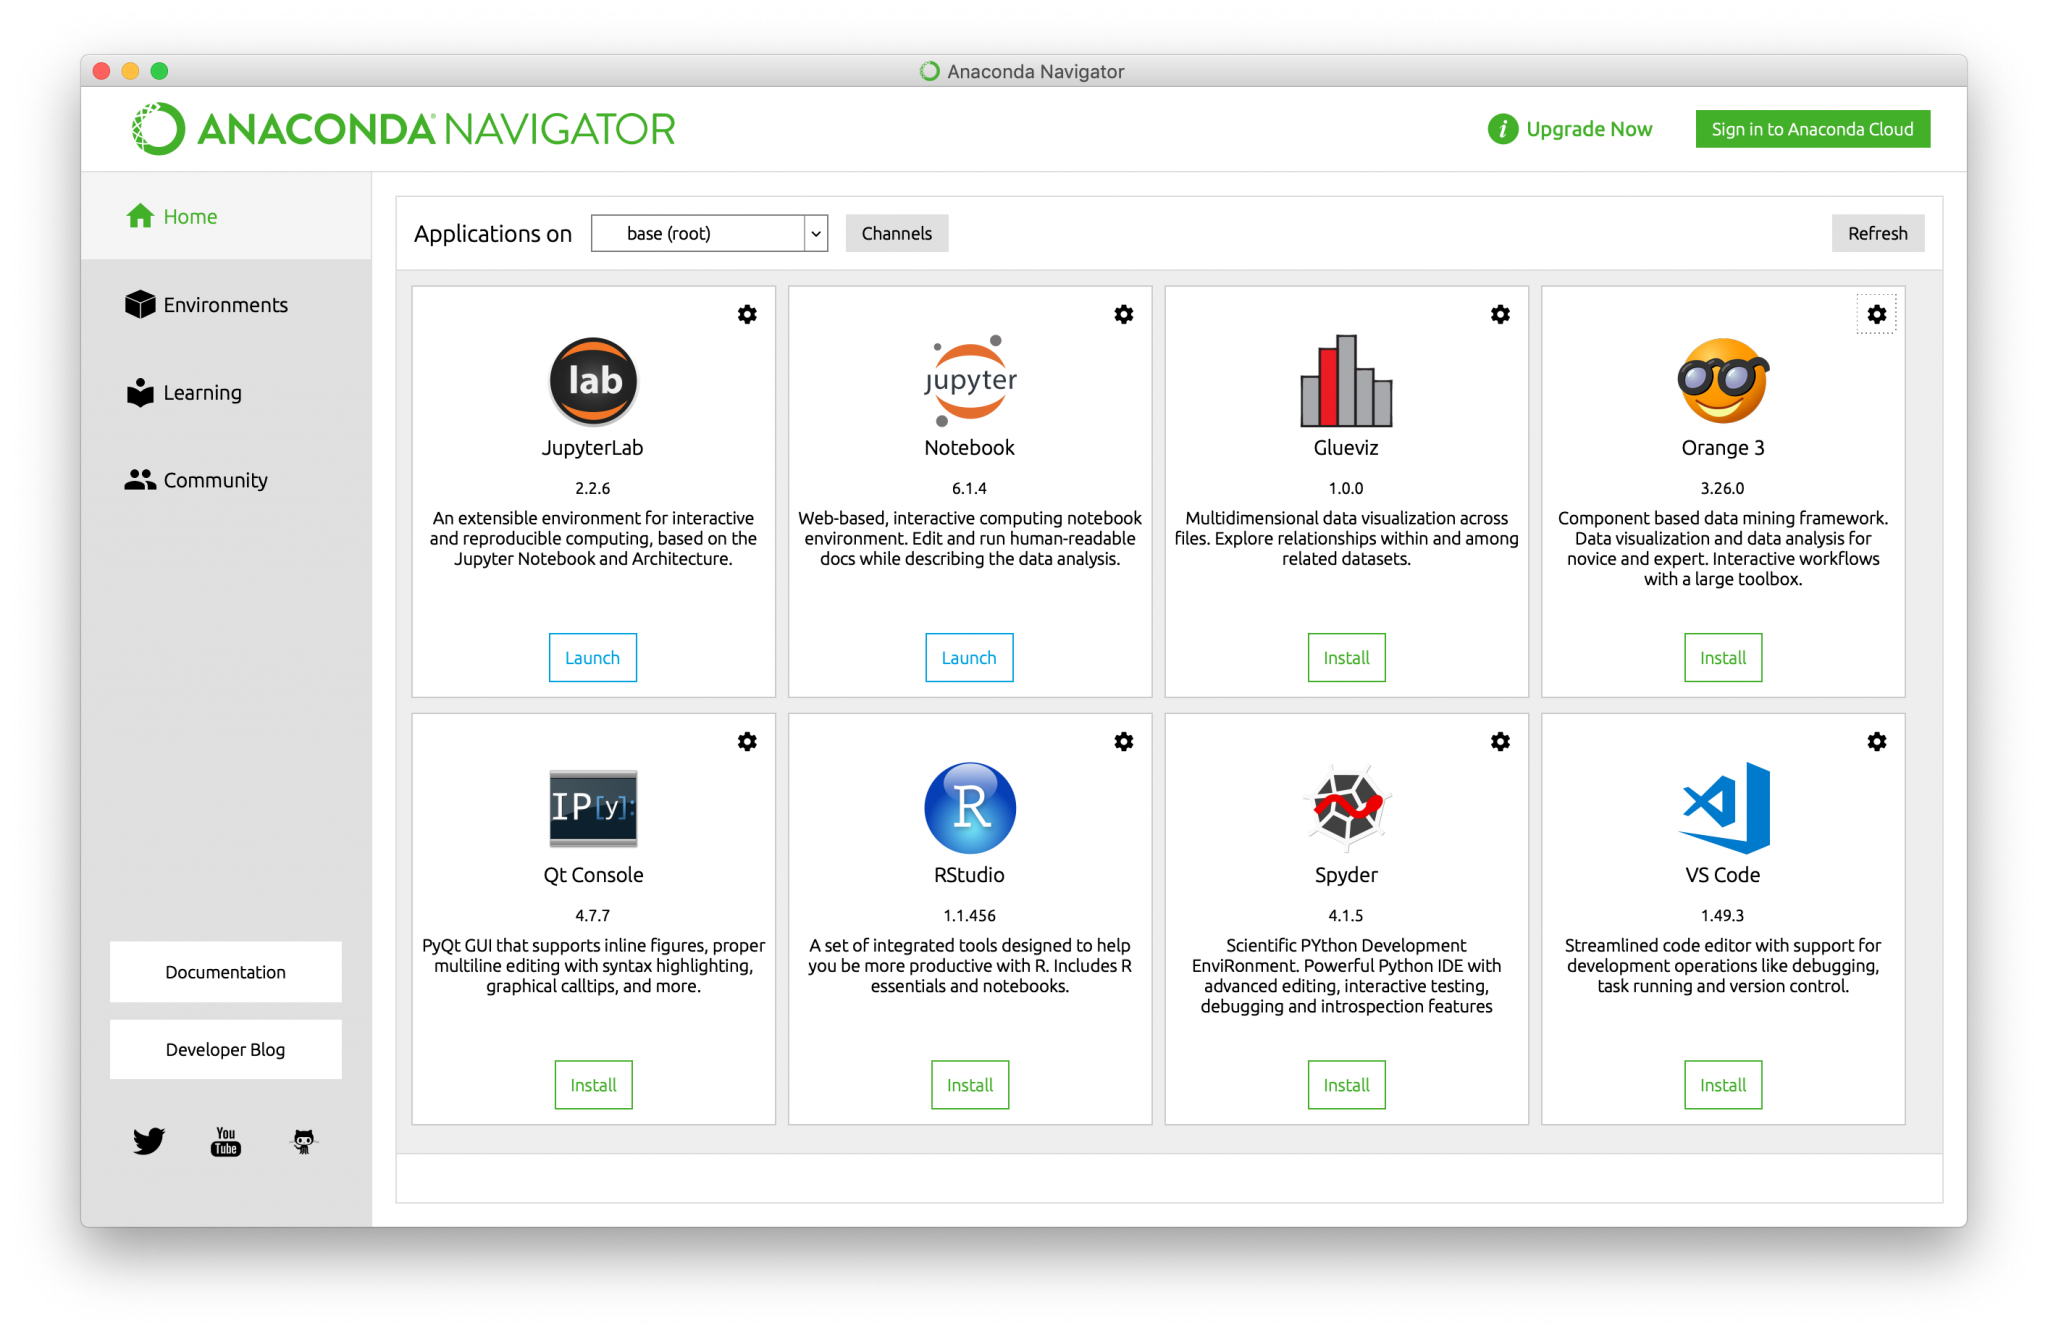
Task: Install Orange 3
Action: point(1723,658)
